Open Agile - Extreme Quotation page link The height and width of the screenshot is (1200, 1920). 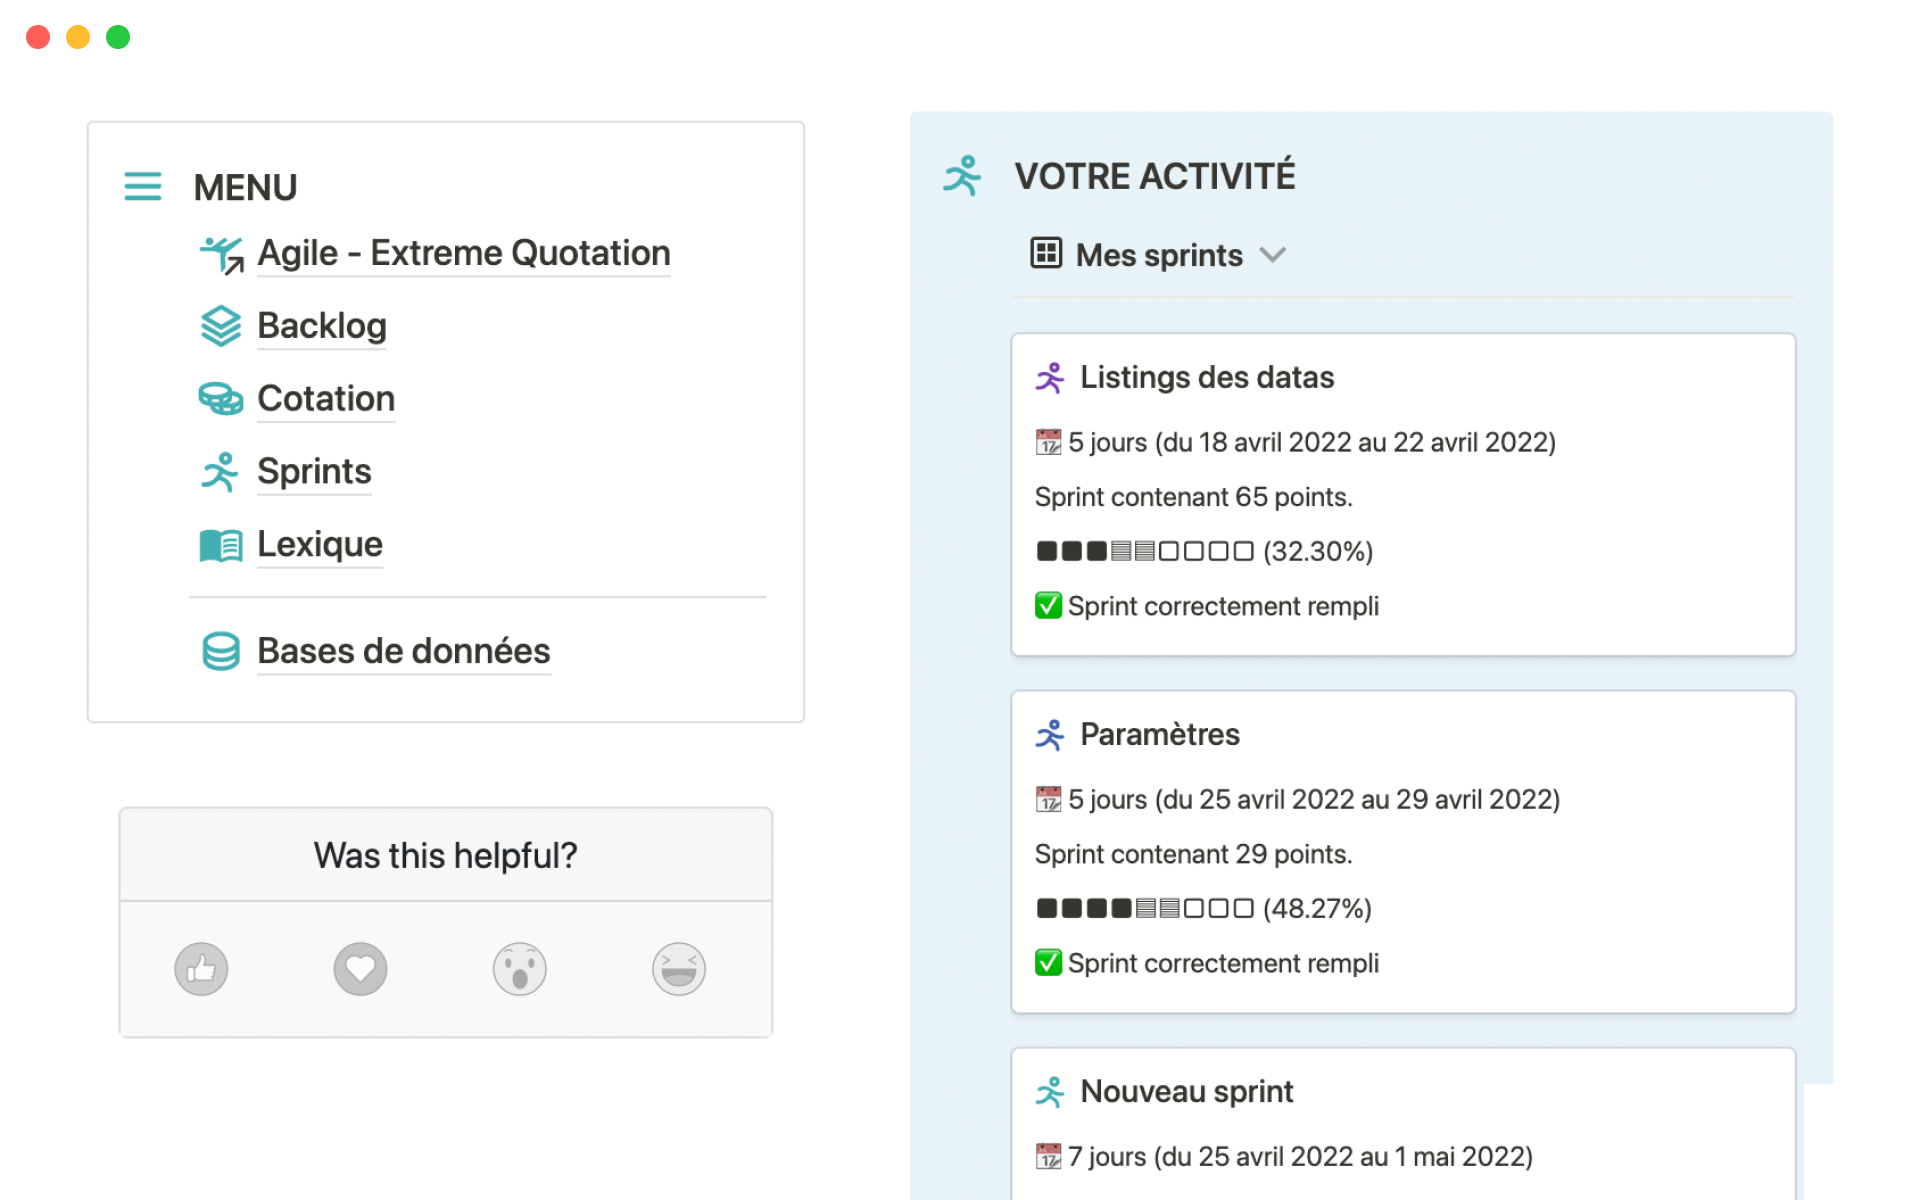[463, 253]
